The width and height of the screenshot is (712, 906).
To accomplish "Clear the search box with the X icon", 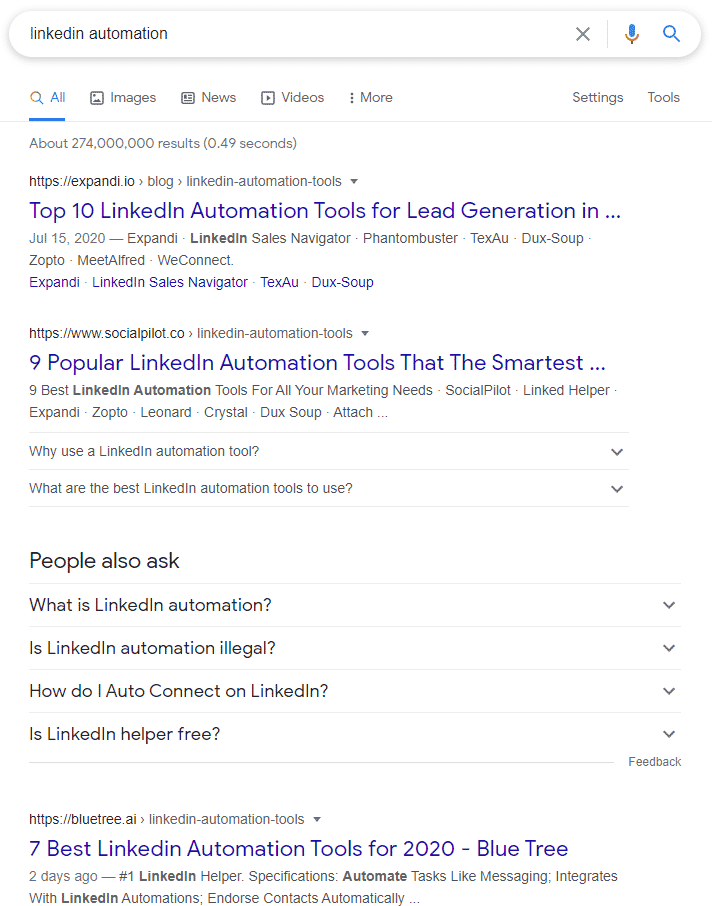I will pos(583,34).
